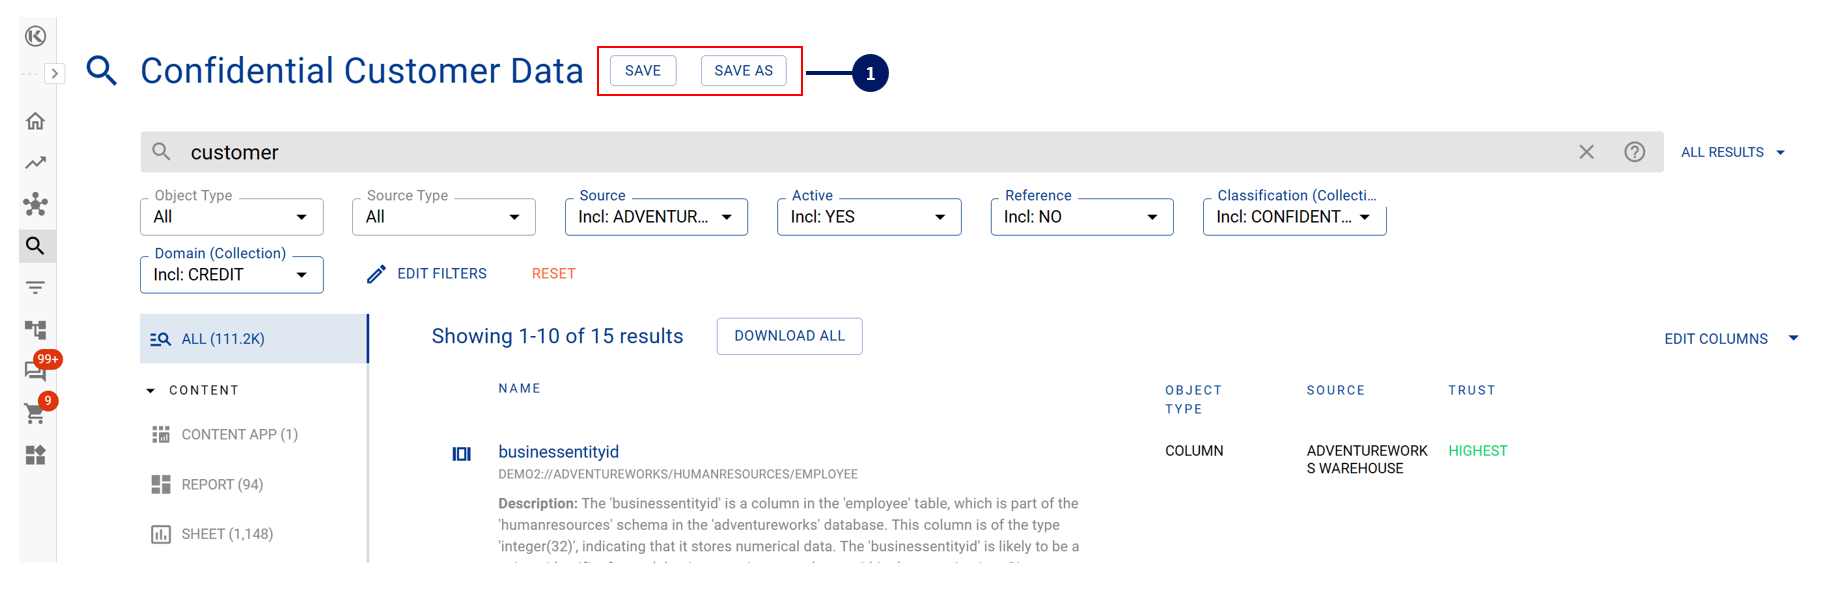The image size is (1822, 594).
Task: Clear the customer search text
Action: [x=1586, y=152]
